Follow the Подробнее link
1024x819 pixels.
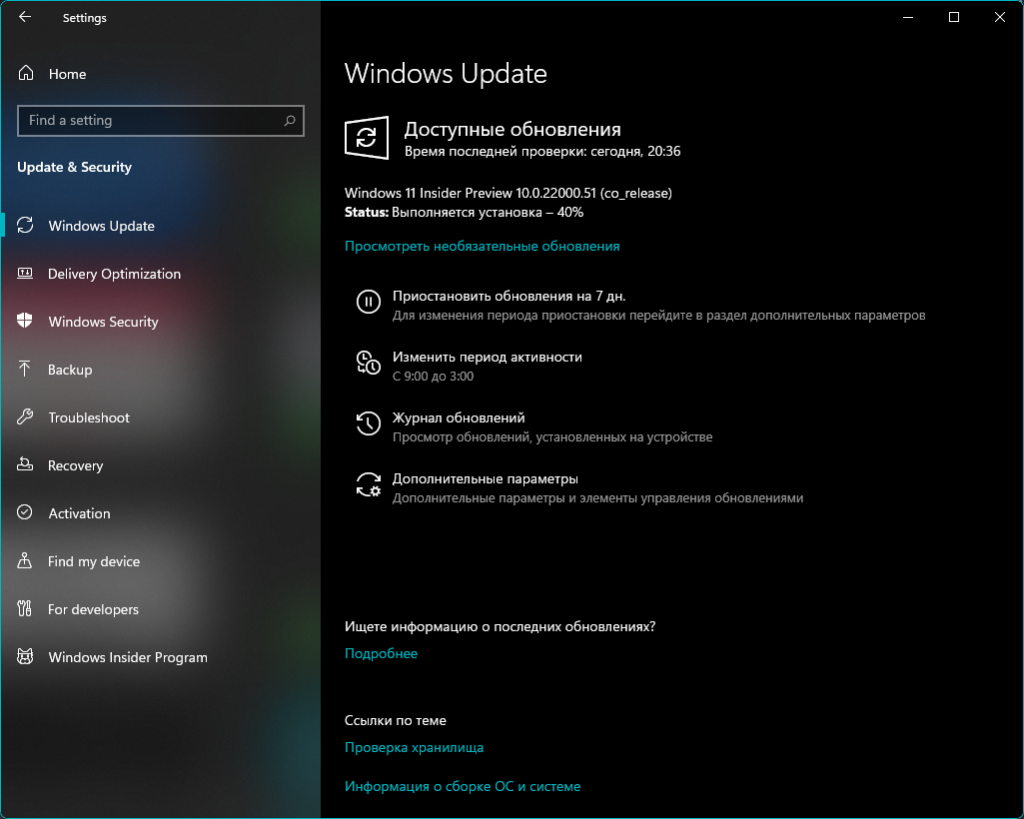click(381, 653)
